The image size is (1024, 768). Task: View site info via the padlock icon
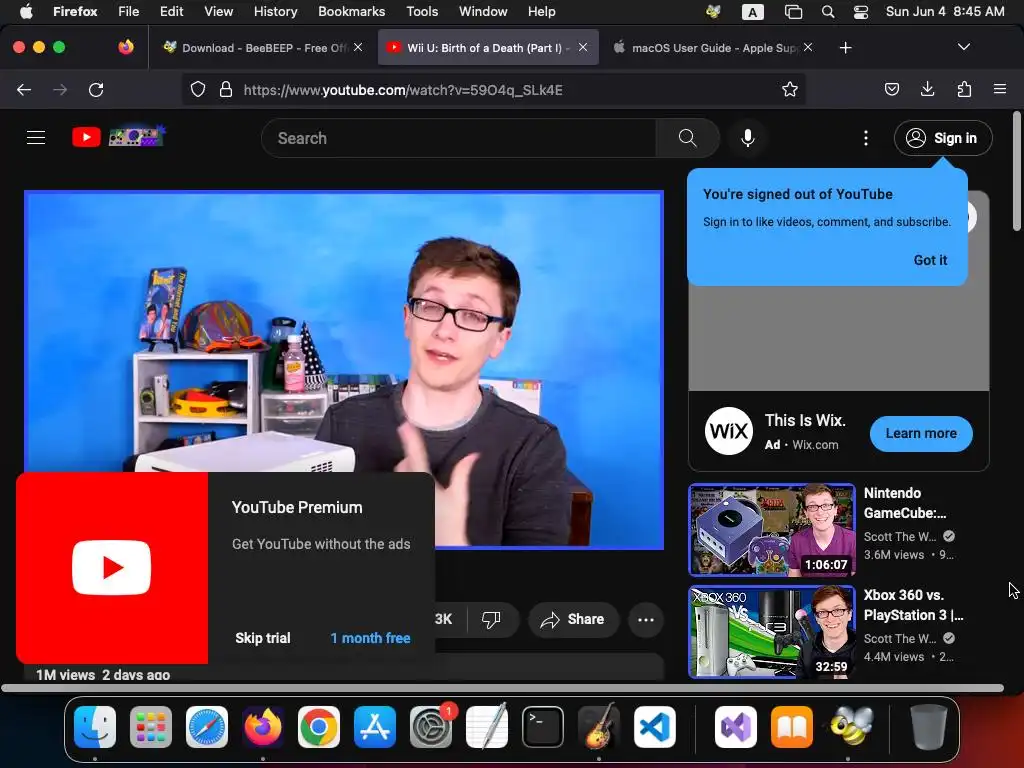tap(226, 89)
